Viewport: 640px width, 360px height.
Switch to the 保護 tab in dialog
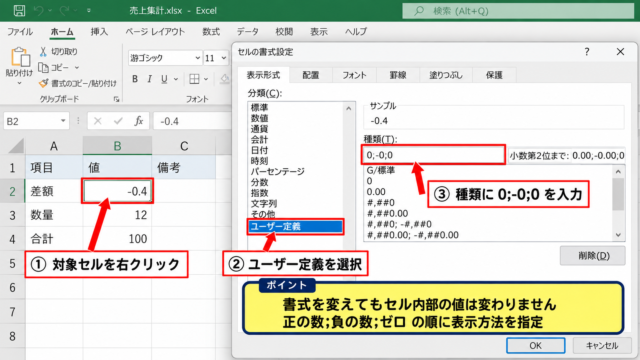pyautogui.click(x=494, y=75)
